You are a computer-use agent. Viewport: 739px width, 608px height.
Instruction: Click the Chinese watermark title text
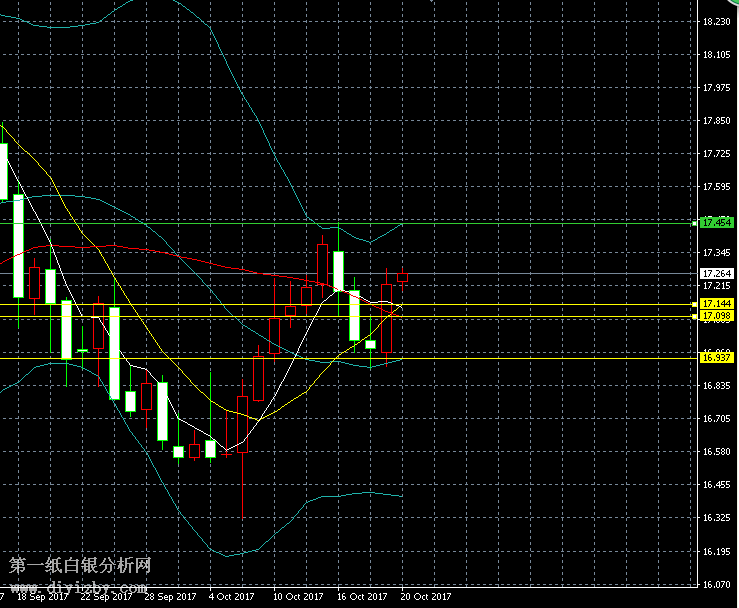(80, 566)
